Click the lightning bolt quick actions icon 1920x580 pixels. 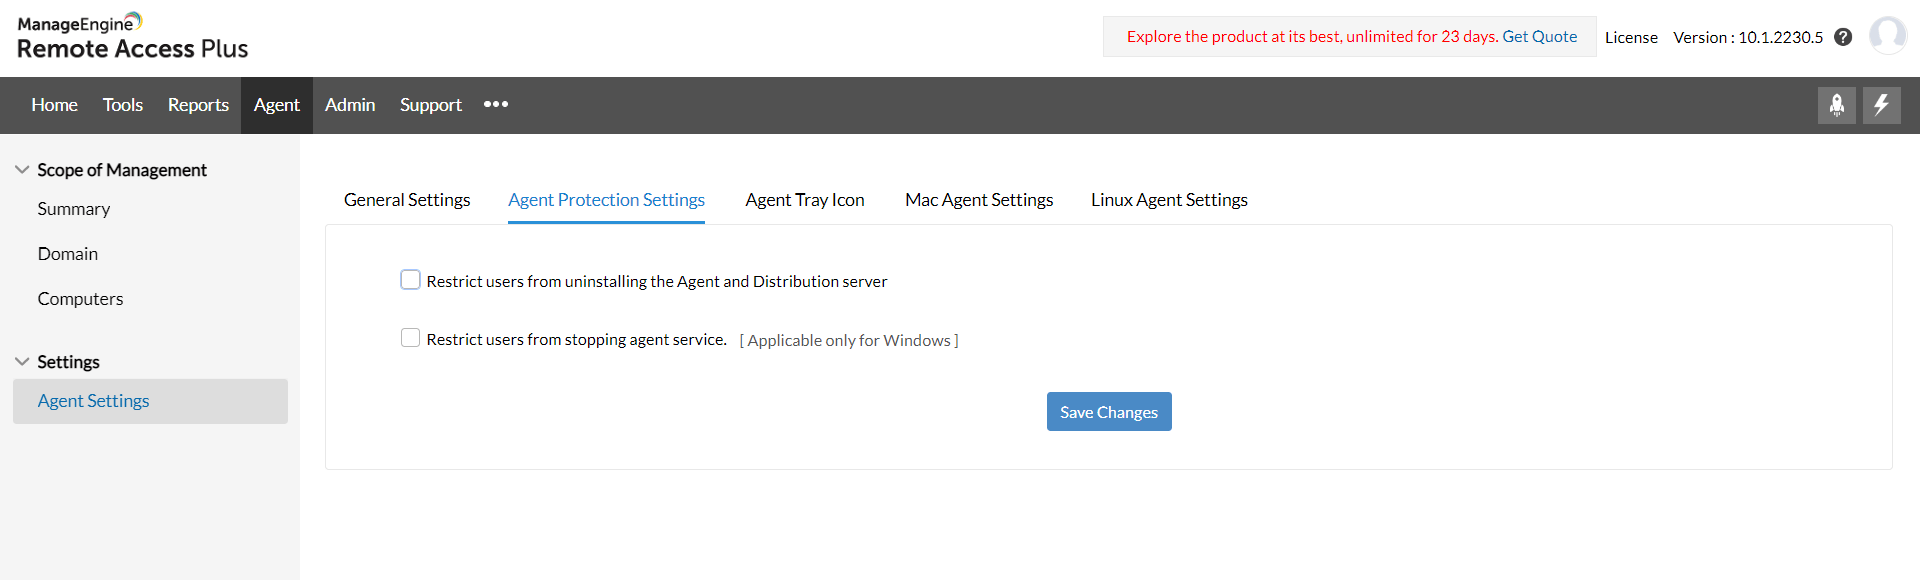click(x=1881, y=105)
